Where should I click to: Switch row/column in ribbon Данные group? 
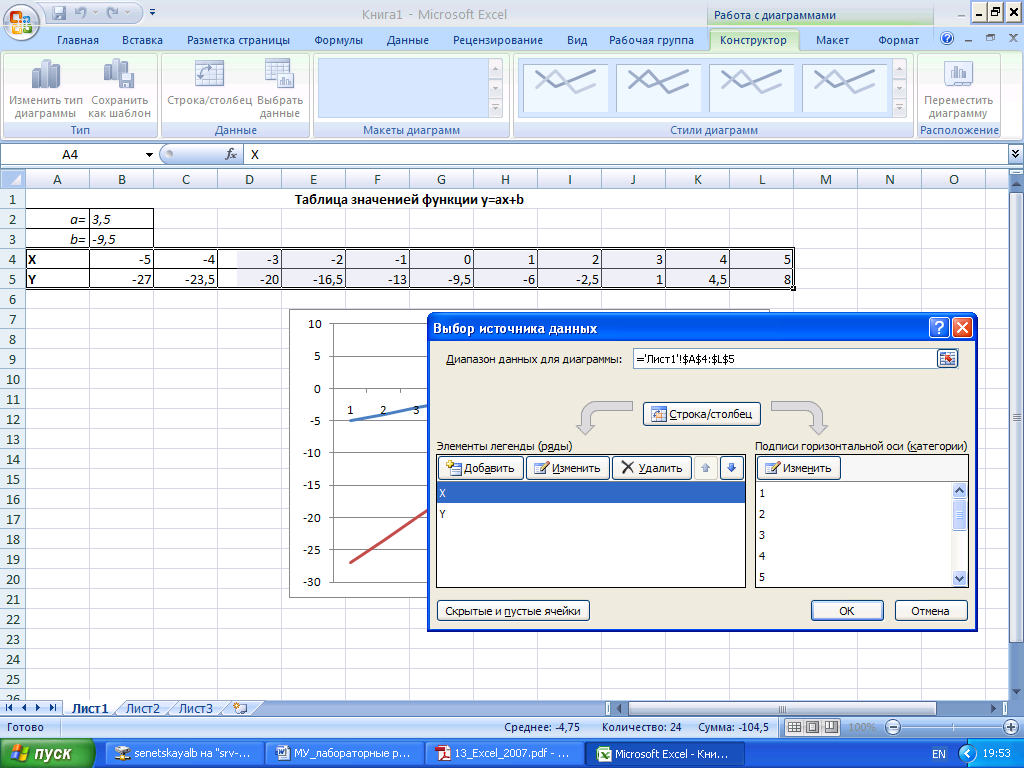209,83
